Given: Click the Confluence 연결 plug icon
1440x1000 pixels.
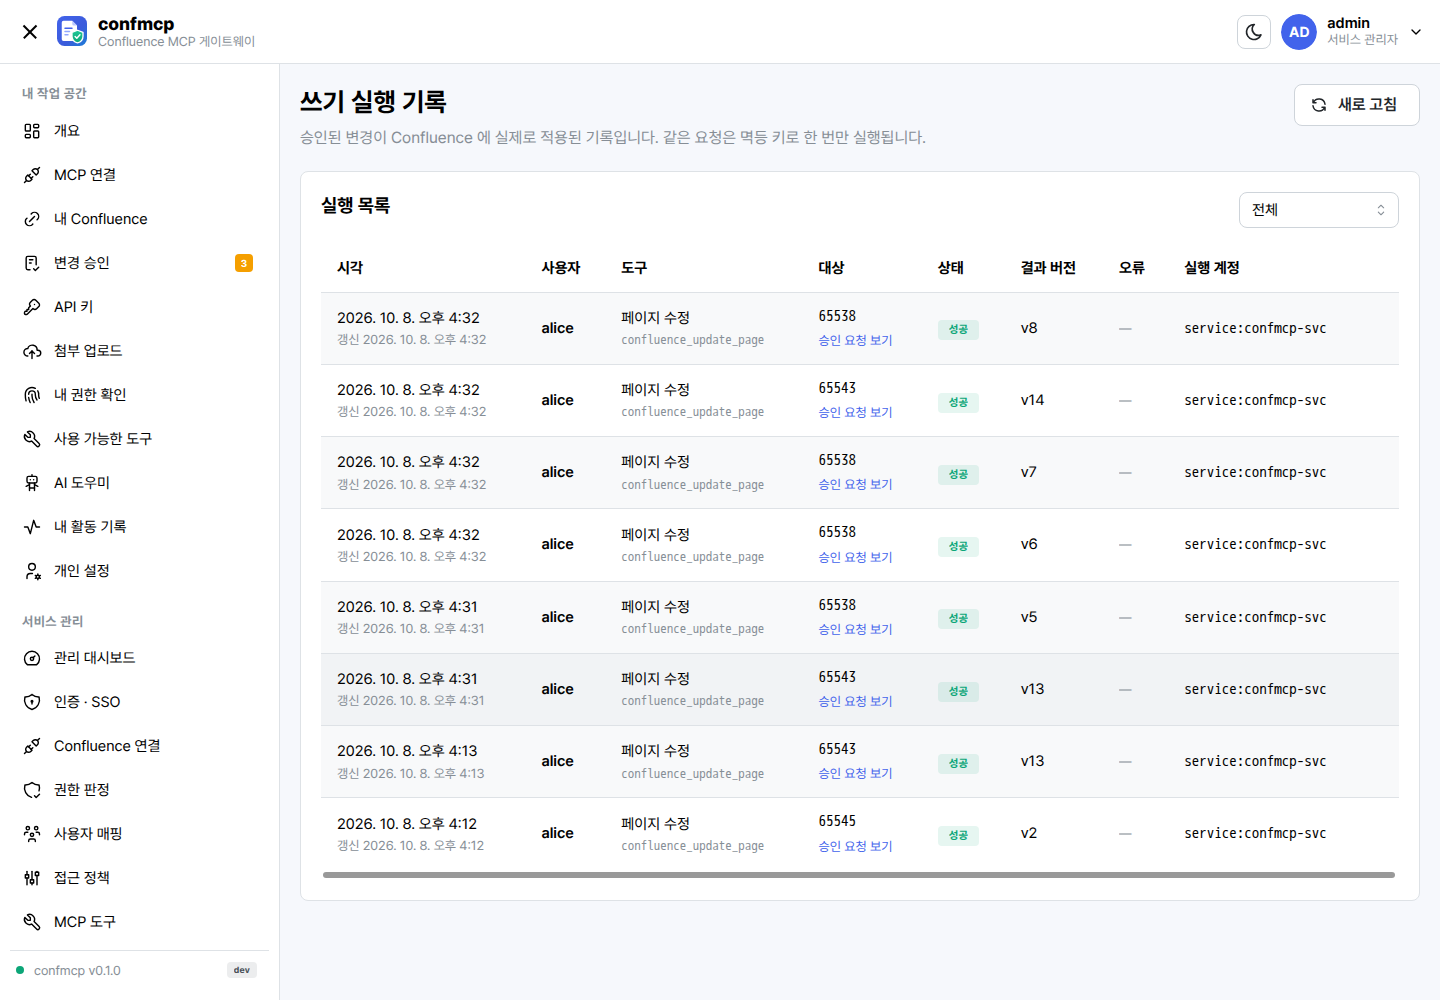Looking at the screenshot, I should coord(32,746).
